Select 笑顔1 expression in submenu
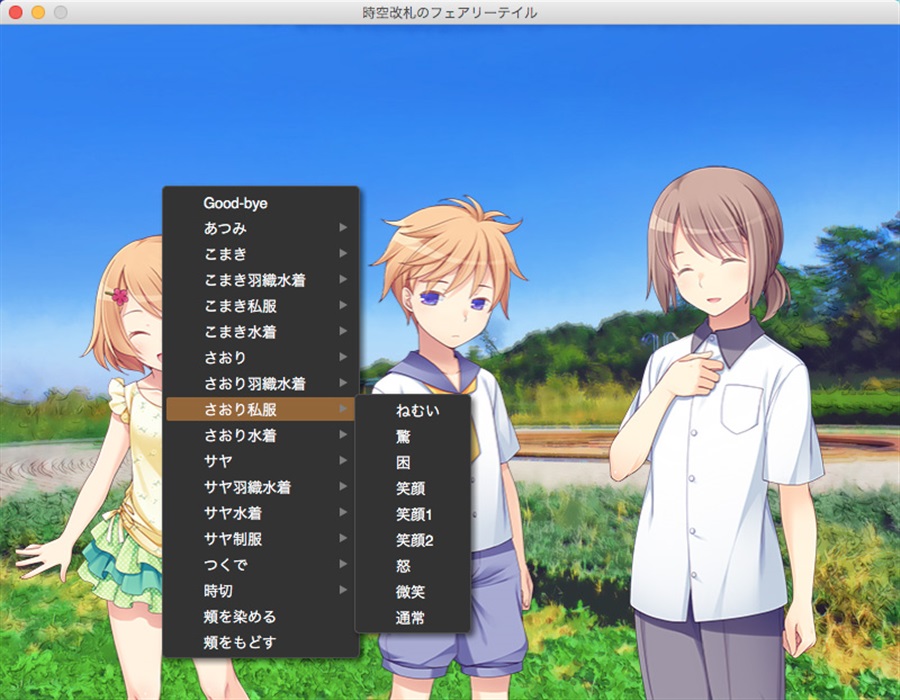 pyautogui.click(x=413, y=514)
